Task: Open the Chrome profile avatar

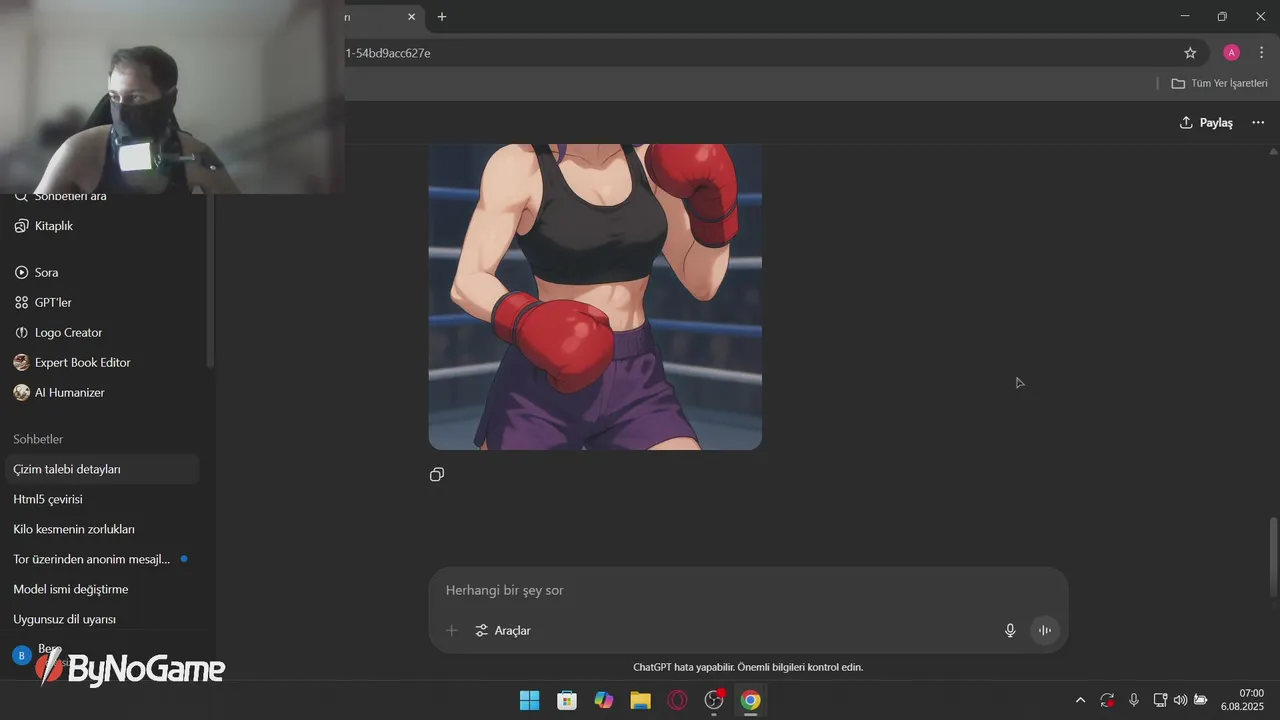Action: (1231, 53)
